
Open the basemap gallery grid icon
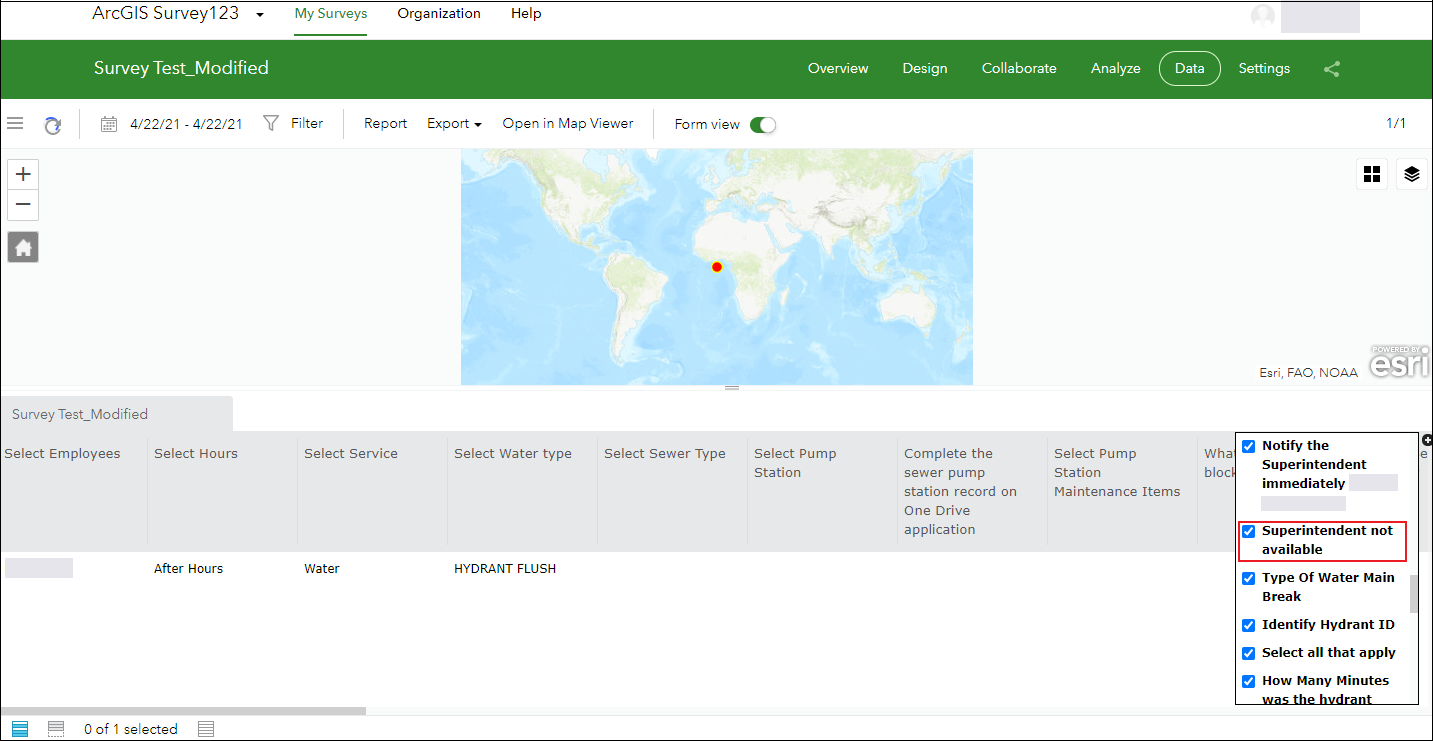tap(1371, 174)
